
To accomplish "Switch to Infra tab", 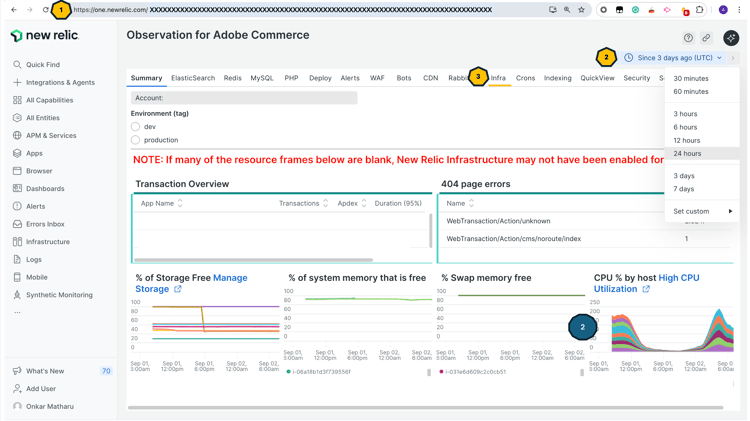I will [498, 78].
